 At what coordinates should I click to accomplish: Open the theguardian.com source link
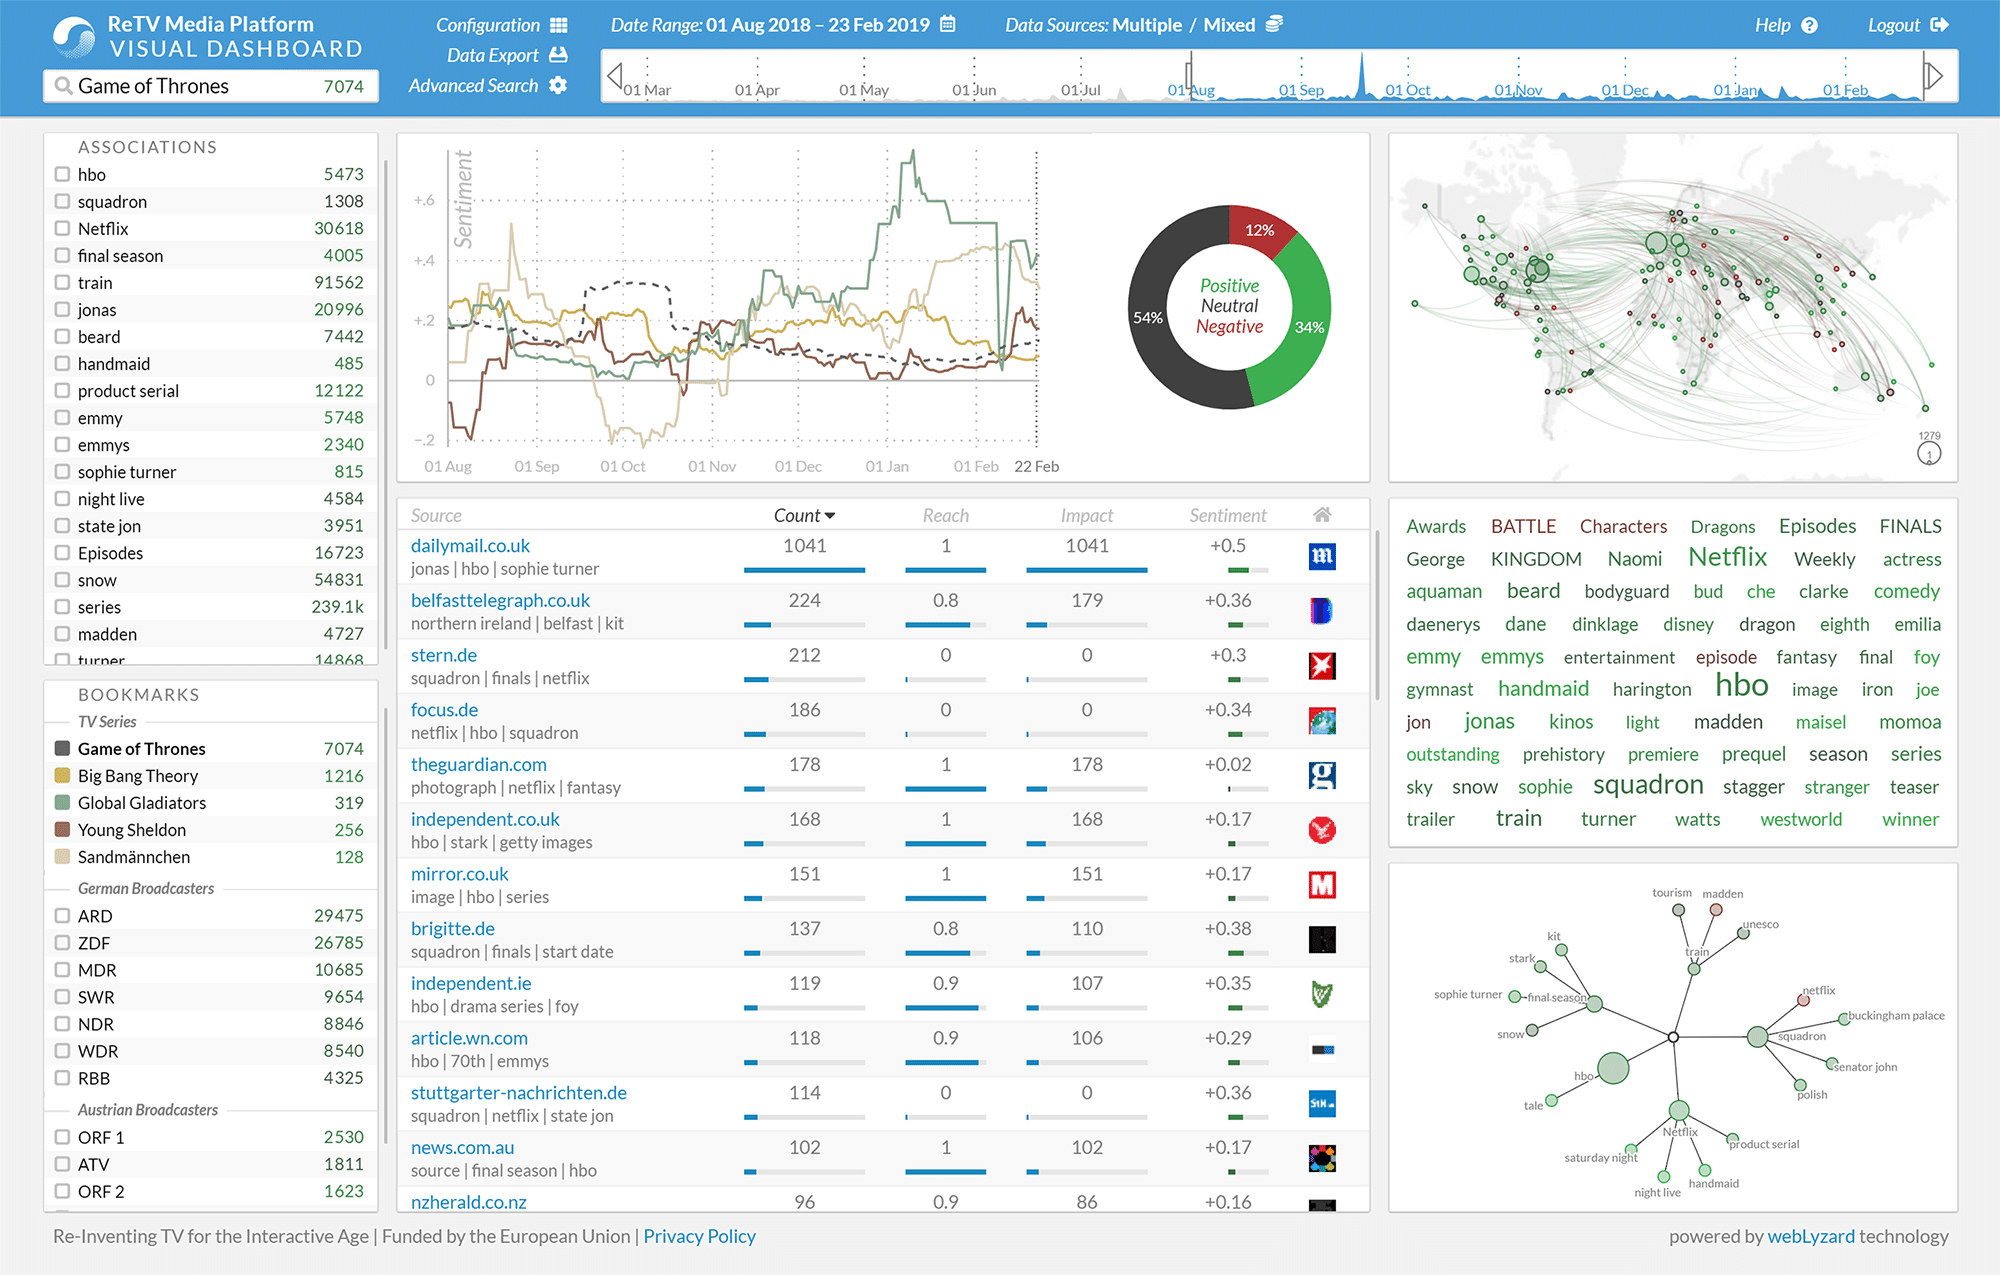pyautogui.click(x=478, y=764)
